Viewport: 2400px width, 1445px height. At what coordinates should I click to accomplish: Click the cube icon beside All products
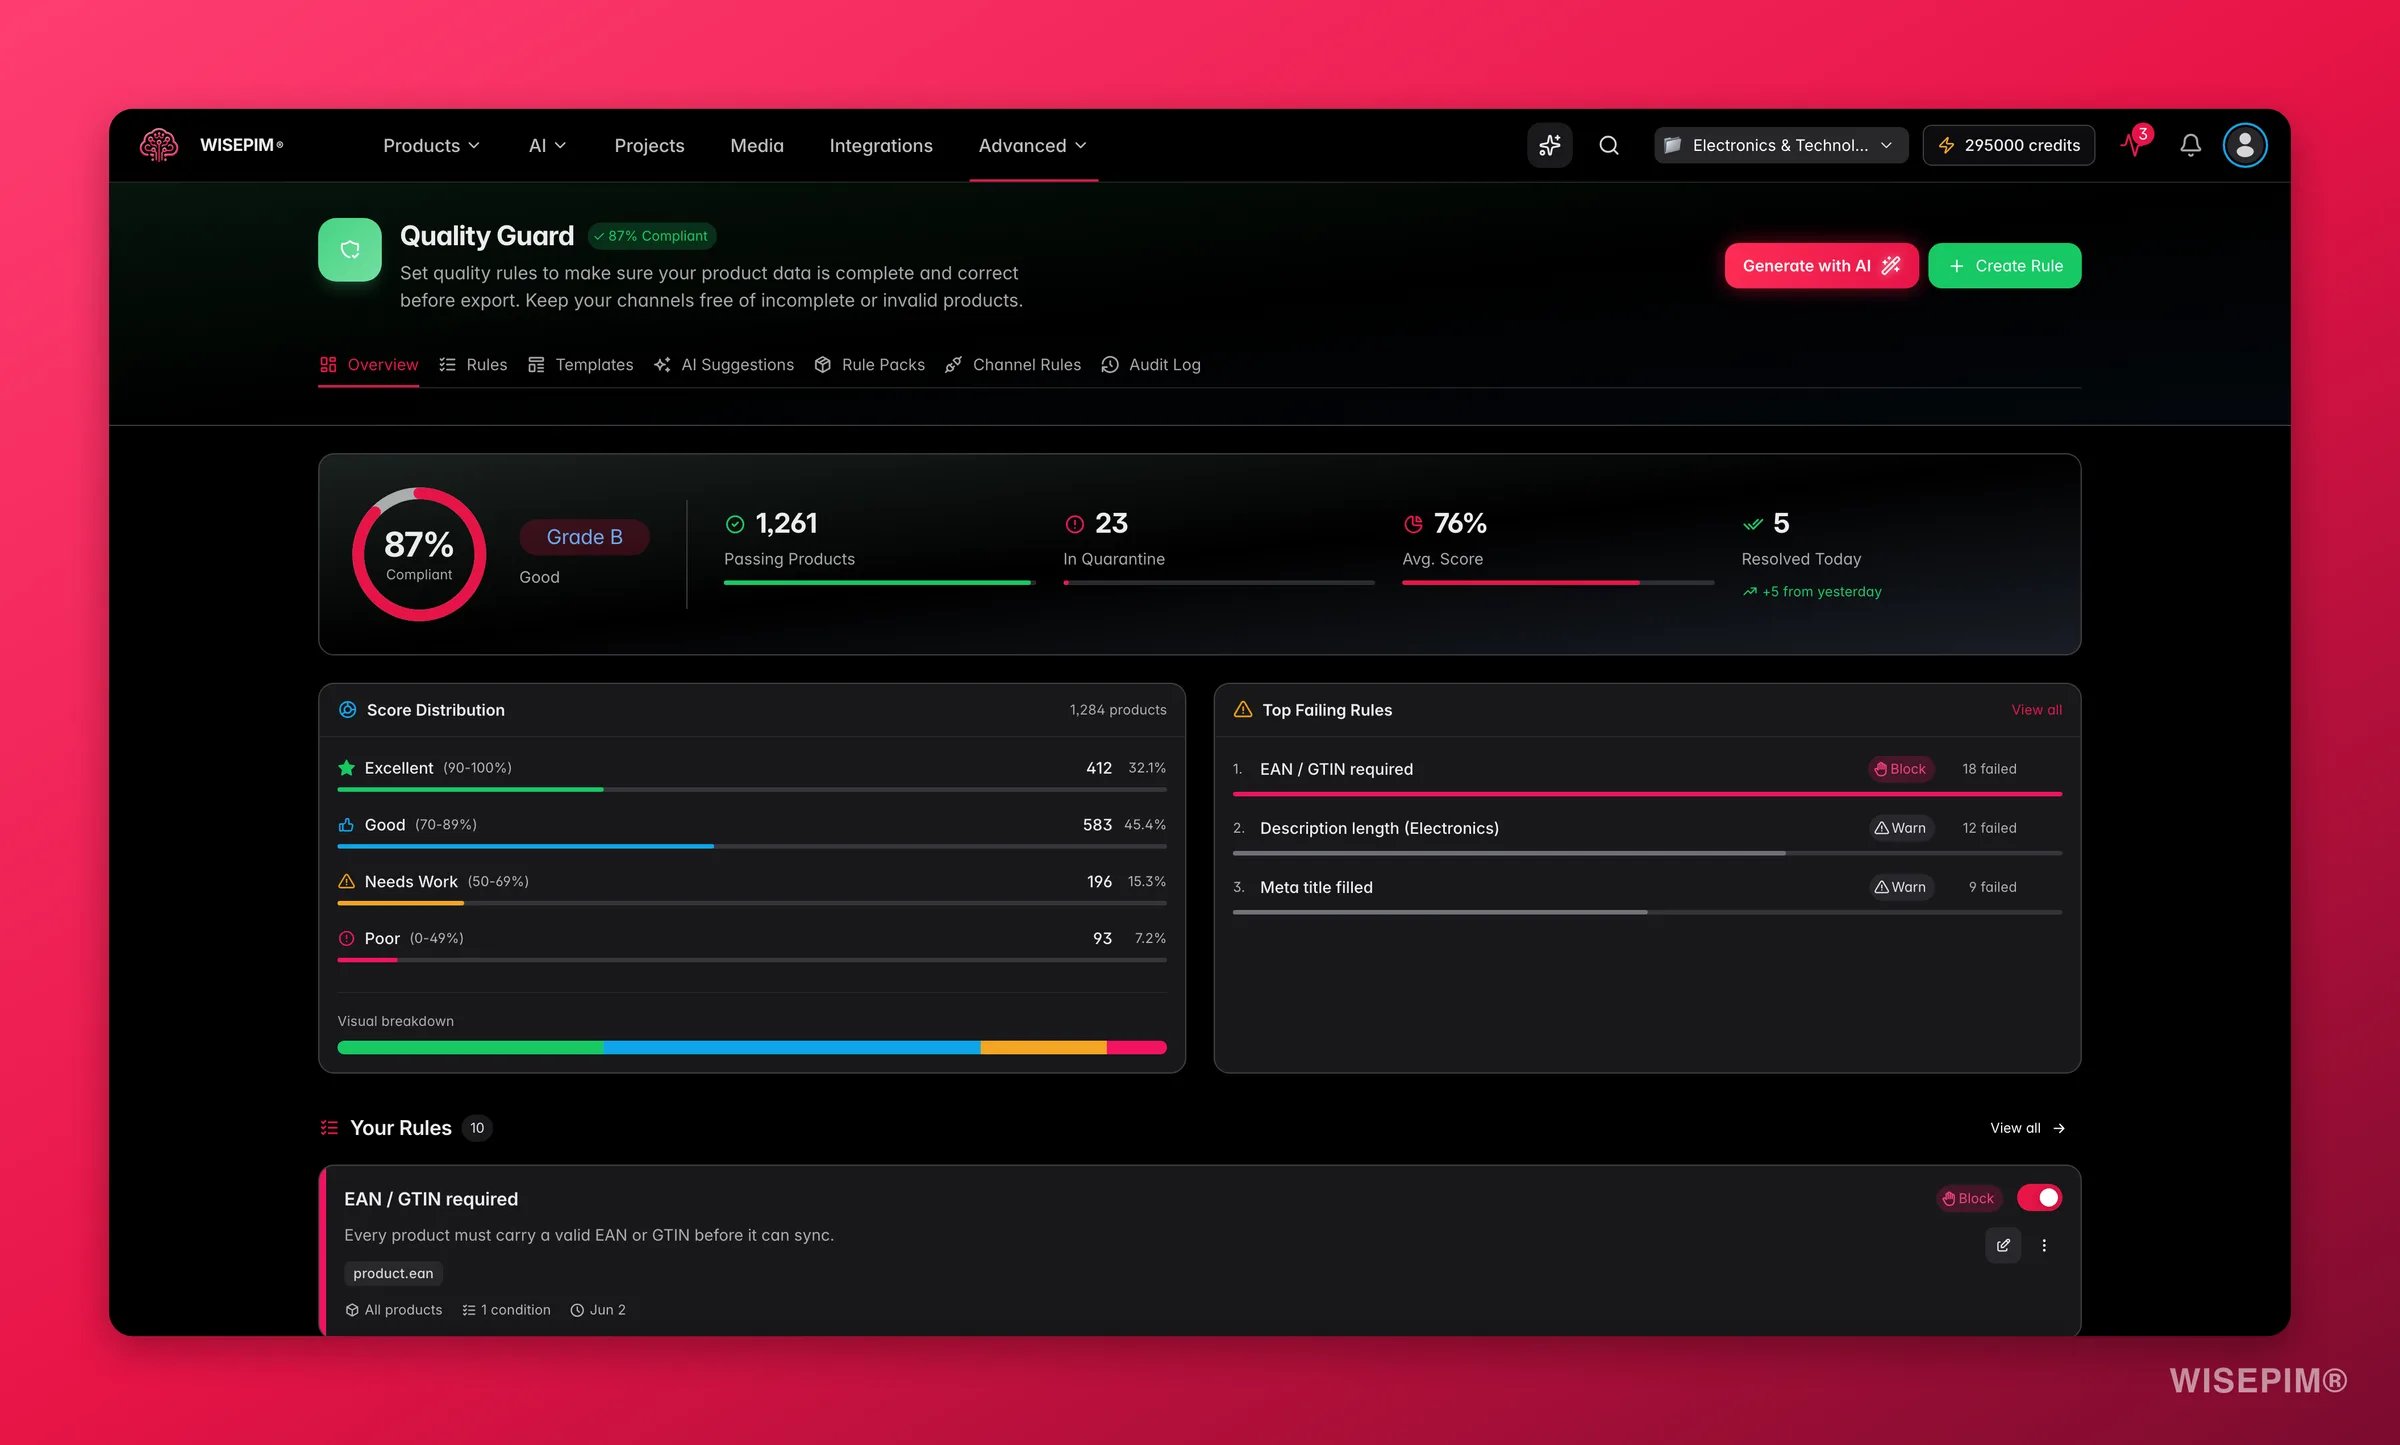(352, 1310)
